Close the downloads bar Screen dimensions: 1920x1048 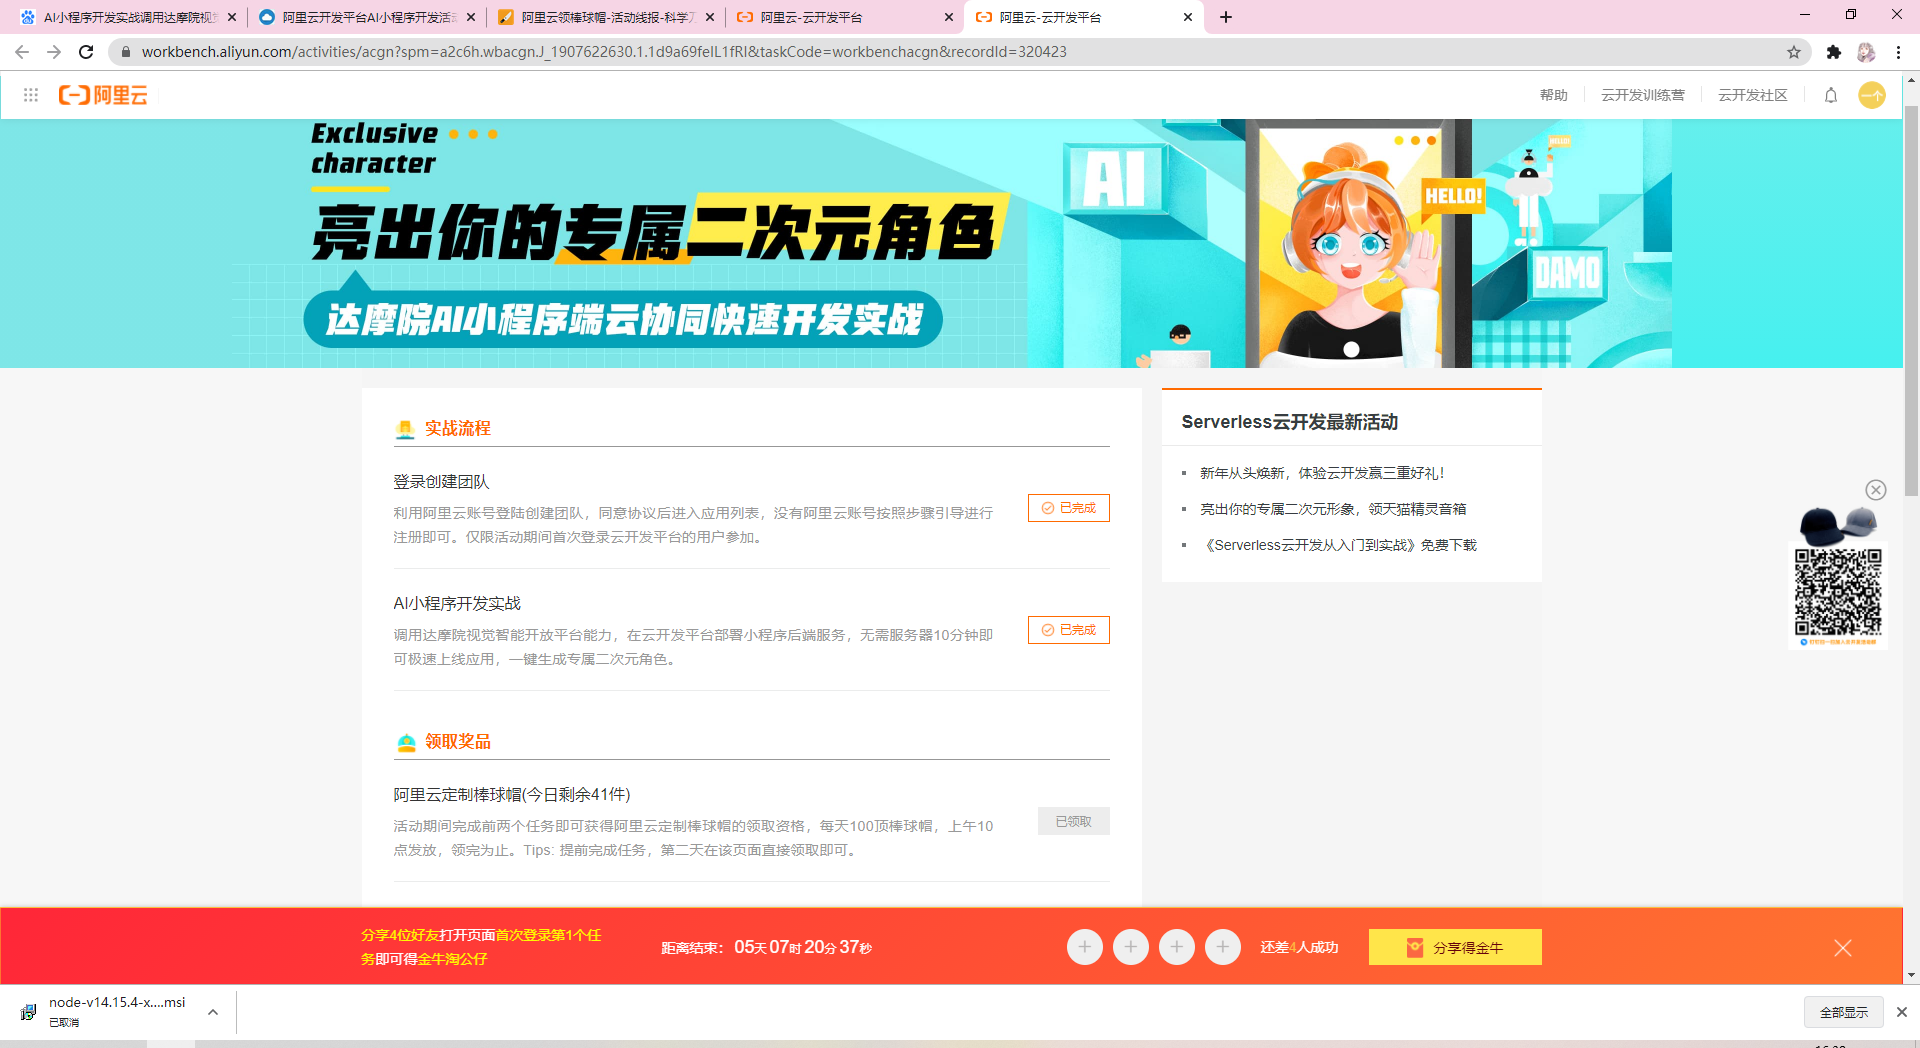[1902, 1012]
